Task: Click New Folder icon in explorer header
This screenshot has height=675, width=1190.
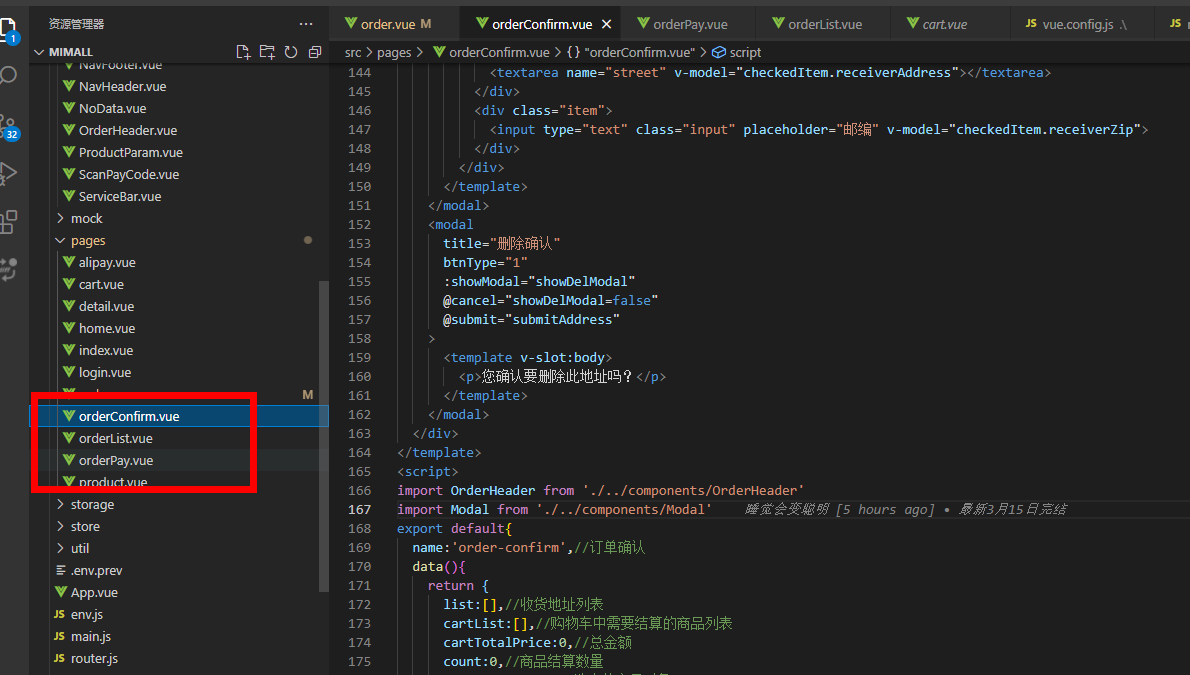Action: [x=267, y=52]
